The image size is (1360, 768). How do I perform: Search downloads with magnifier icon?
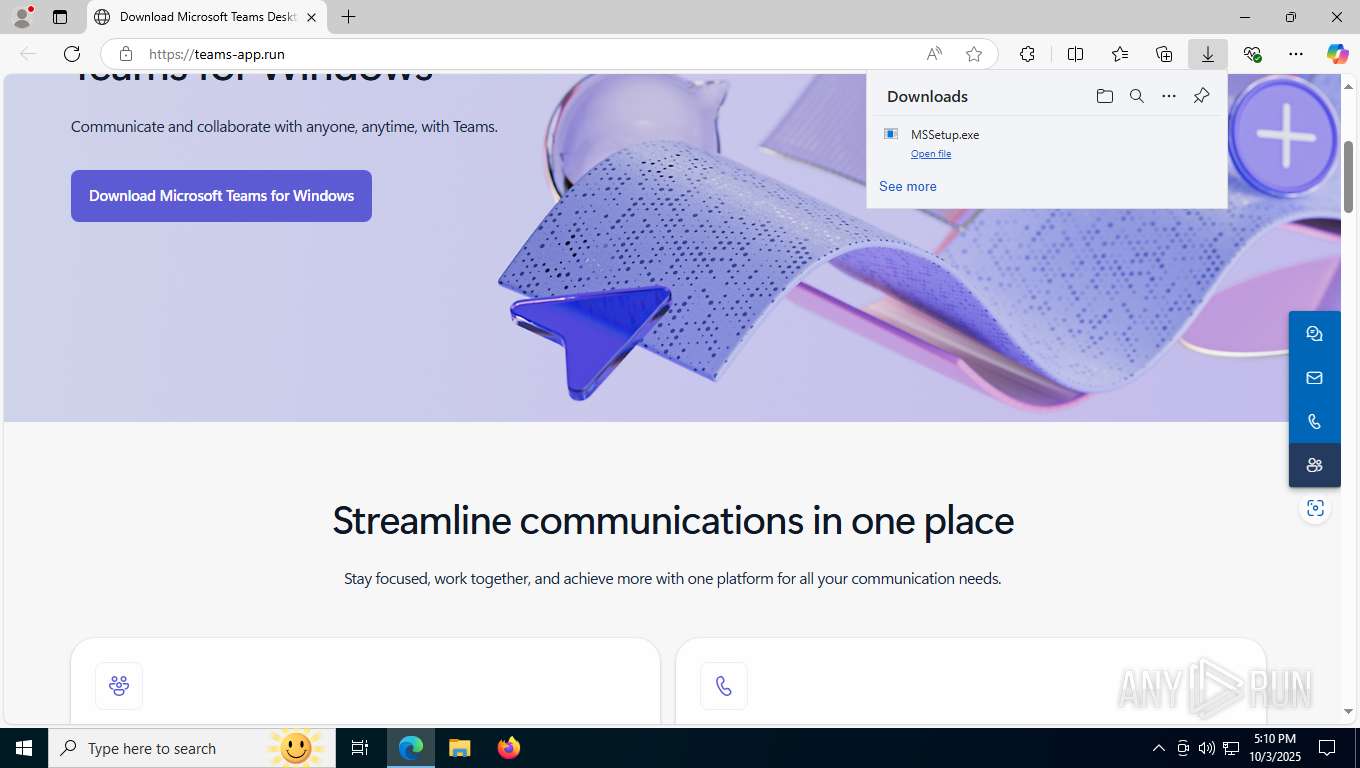click(x=1137, y=96)
